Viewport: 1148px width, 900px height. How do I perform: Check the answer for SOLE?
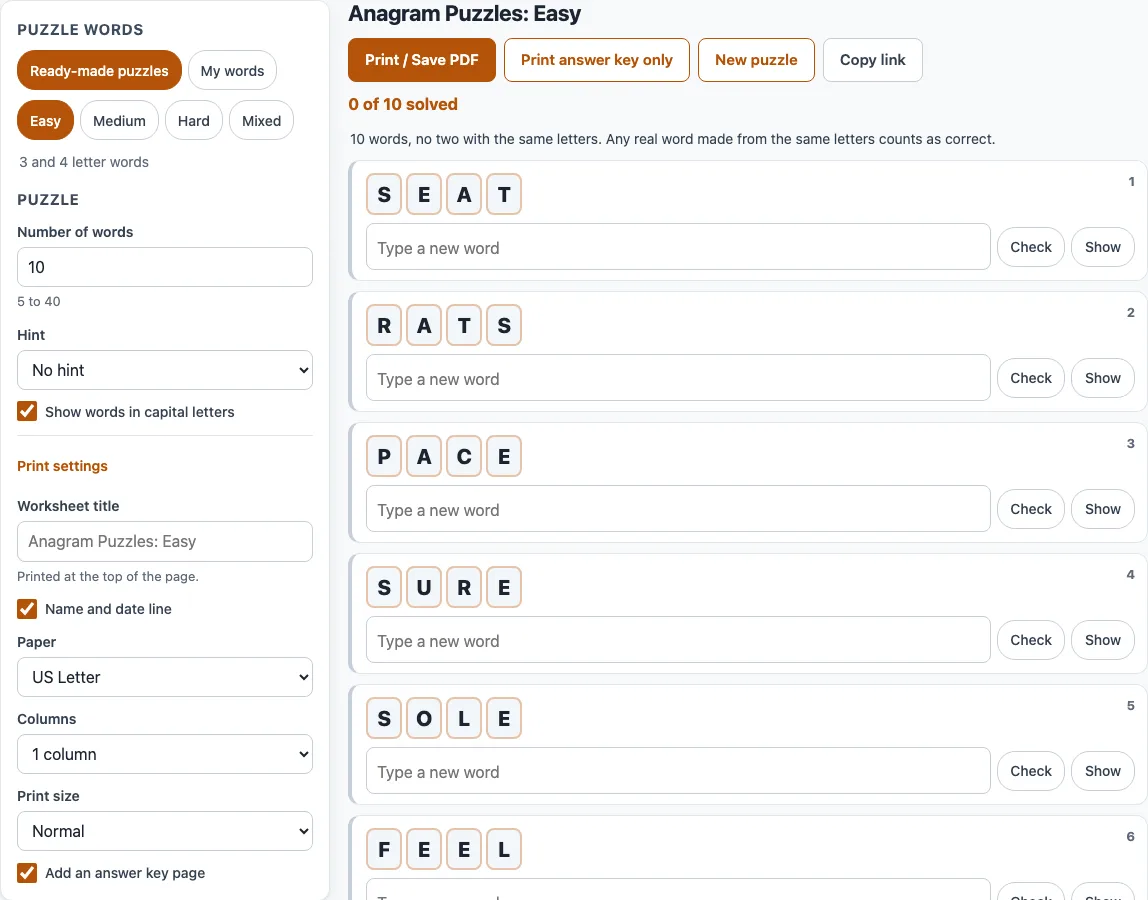(1031, 771)
